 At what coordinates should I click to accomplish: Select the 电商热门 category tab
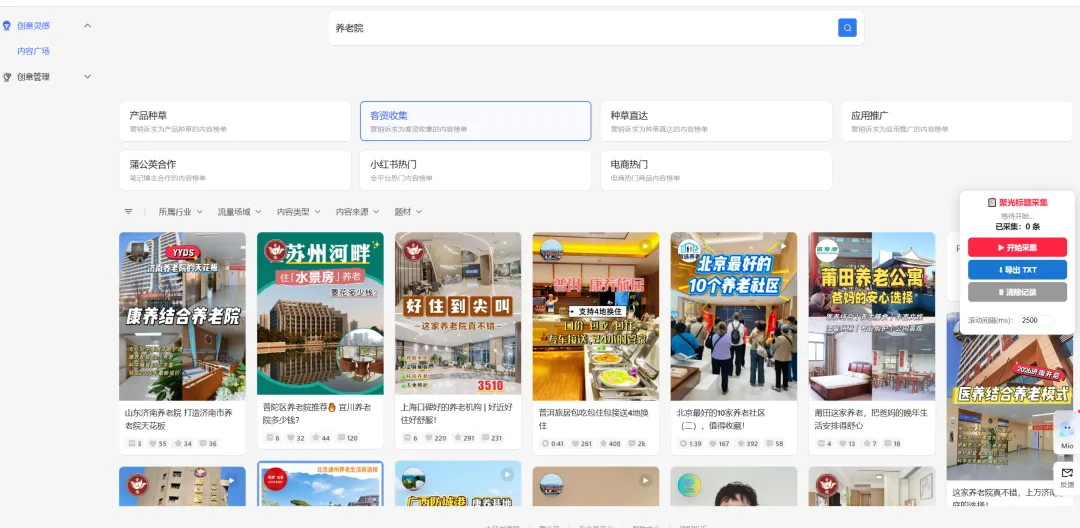pyautogui.click(x=716, y=170)
